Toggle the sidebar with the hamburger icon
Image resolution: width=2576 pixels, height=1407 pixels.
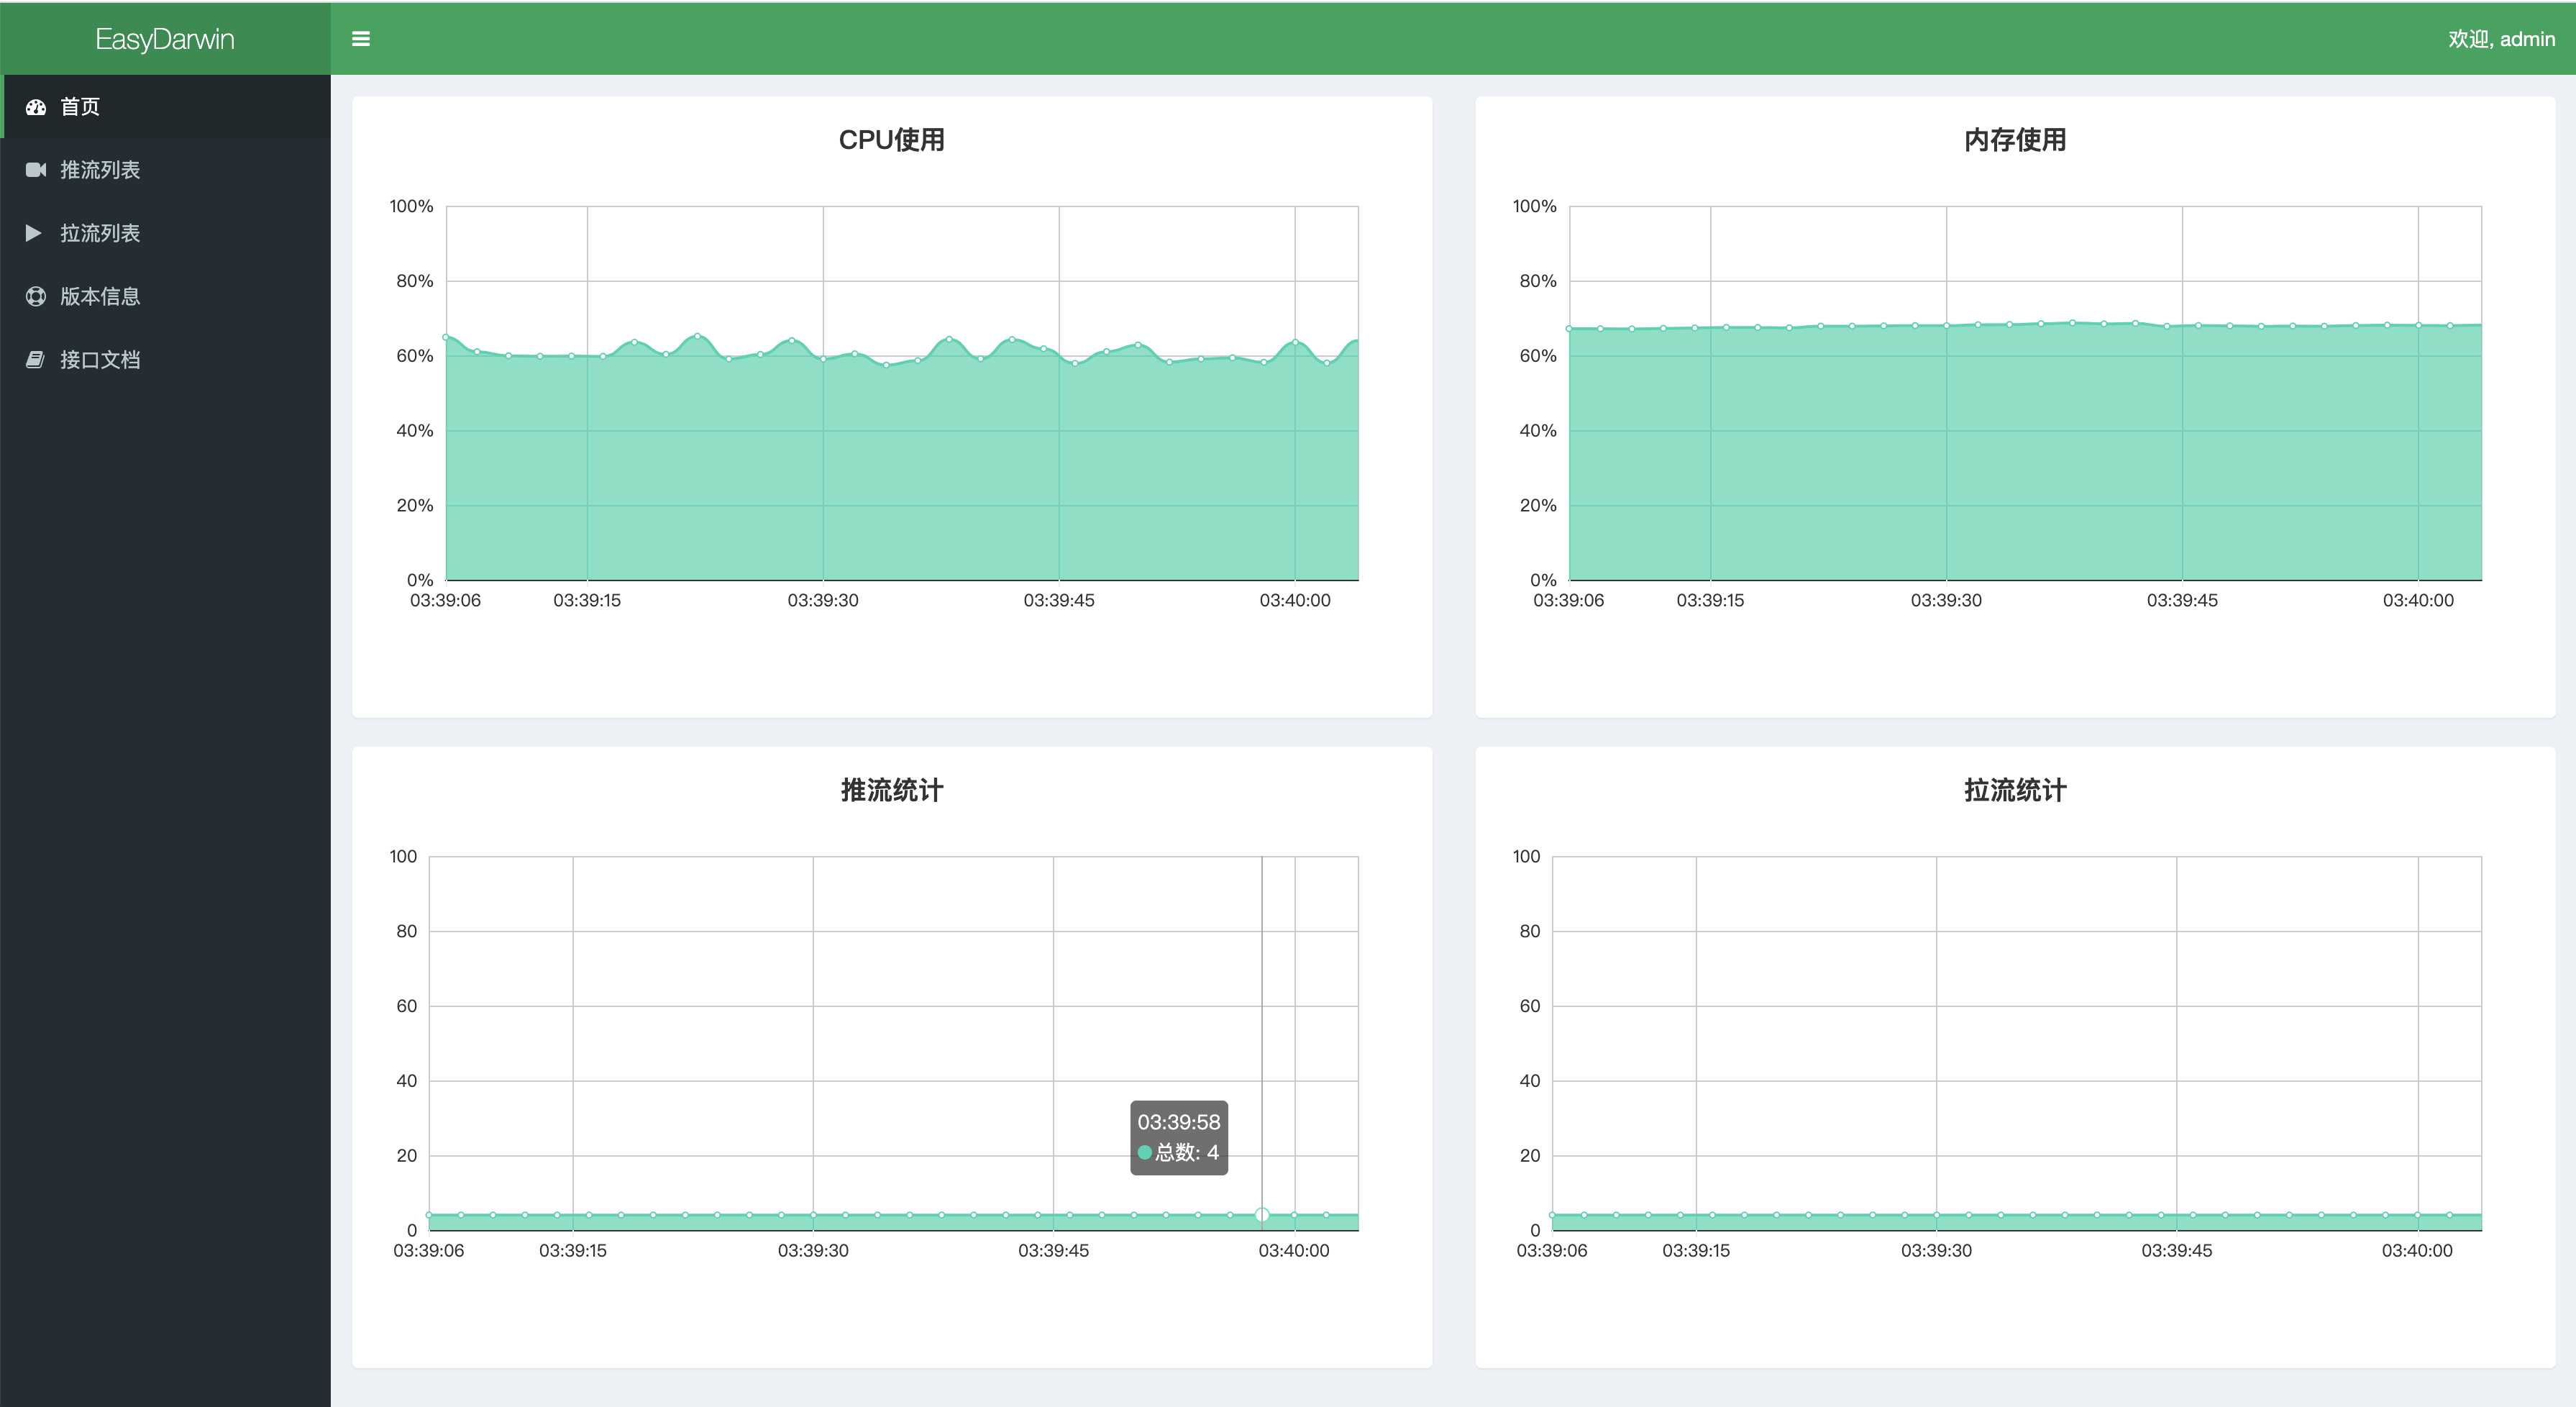coord(361,39)
